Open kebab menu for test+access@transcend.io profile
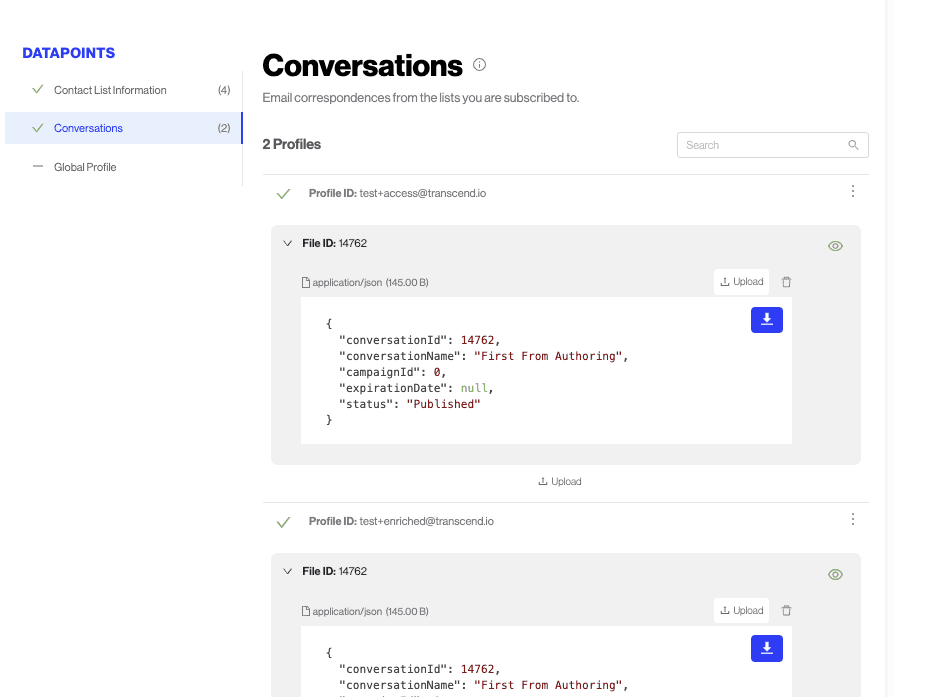The image size is (938, 697). click(852, 192)
